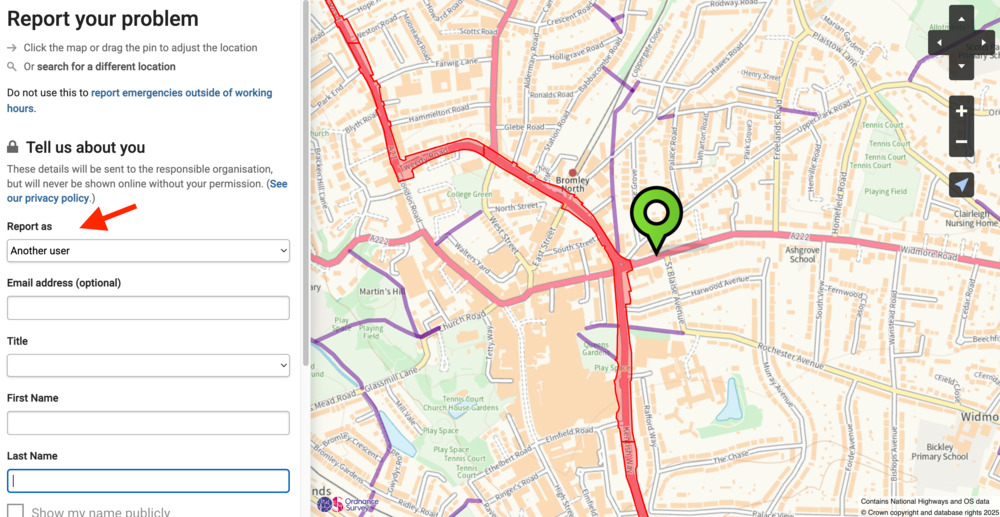Click into the Last Name field
Viewport: 1000px width, 517px height.
coord(148,481)
